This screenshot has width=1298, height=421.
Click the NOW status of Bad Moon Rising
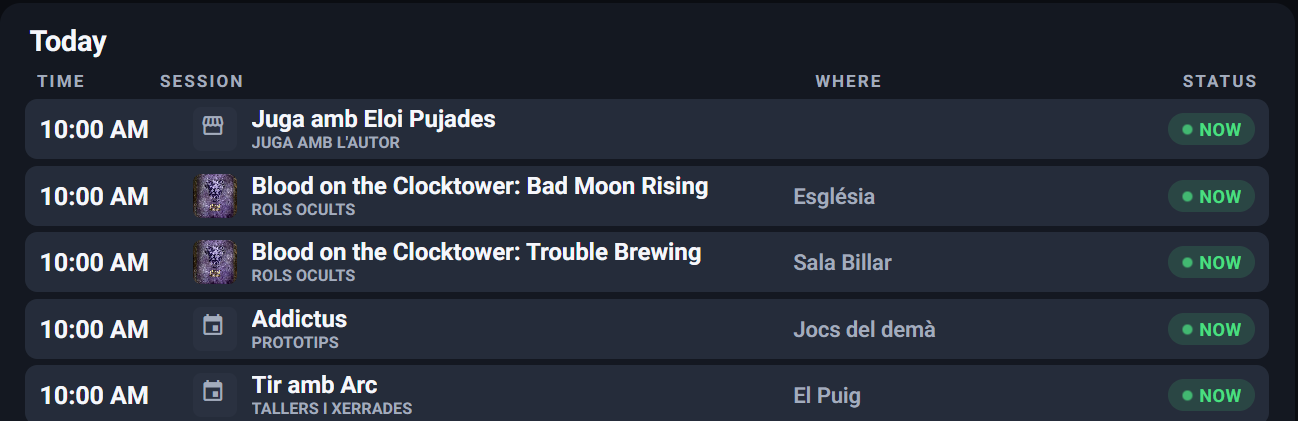[1211, 196]
